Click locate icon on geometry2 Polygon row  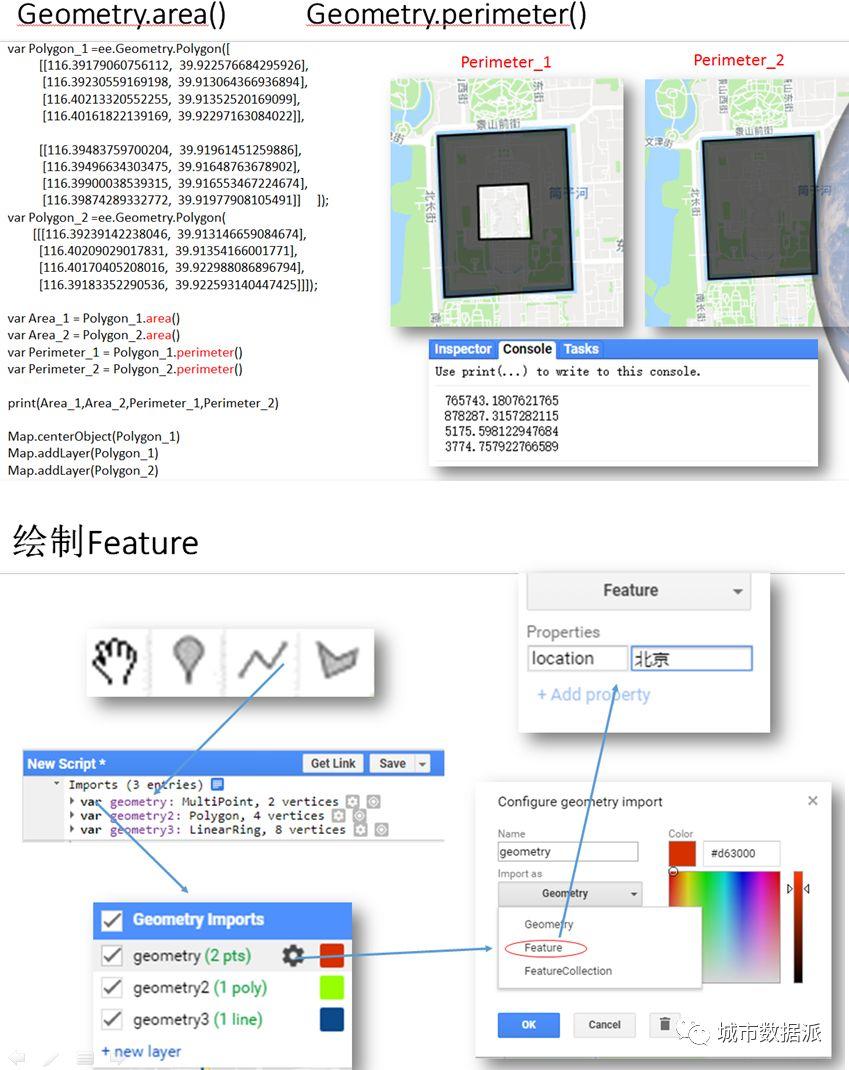click(359, 815)
